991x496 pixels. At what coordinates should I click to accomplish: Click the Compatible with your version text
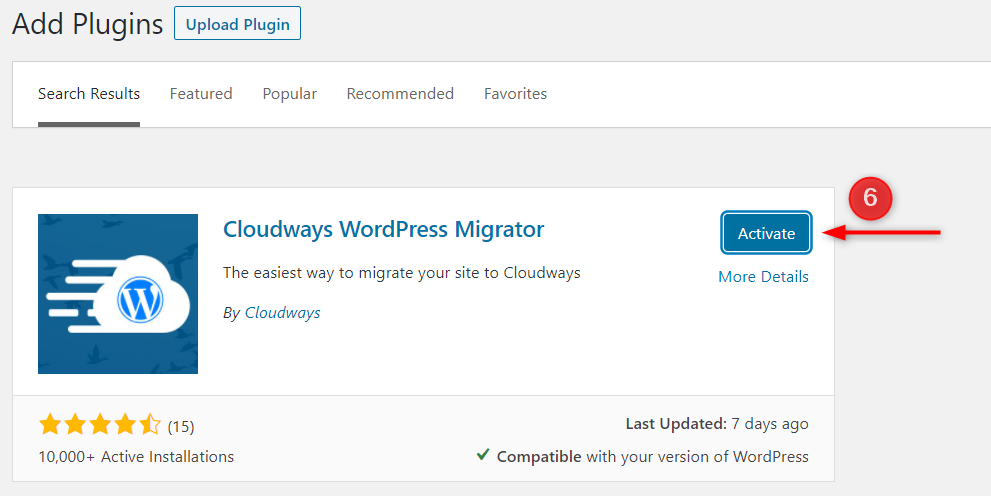pyautogui.click(x=652, y=457)
